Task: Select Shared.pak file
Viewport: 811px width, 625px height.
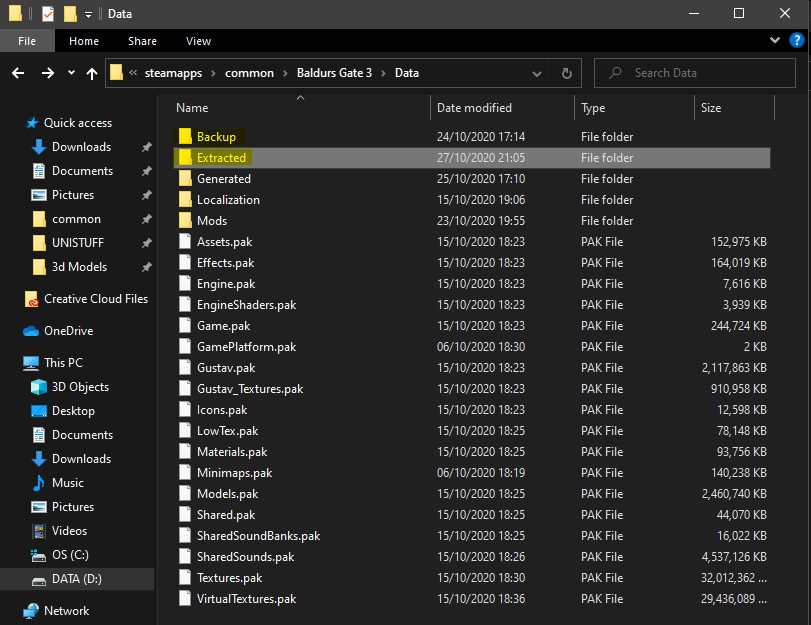Action: point(226,515)
